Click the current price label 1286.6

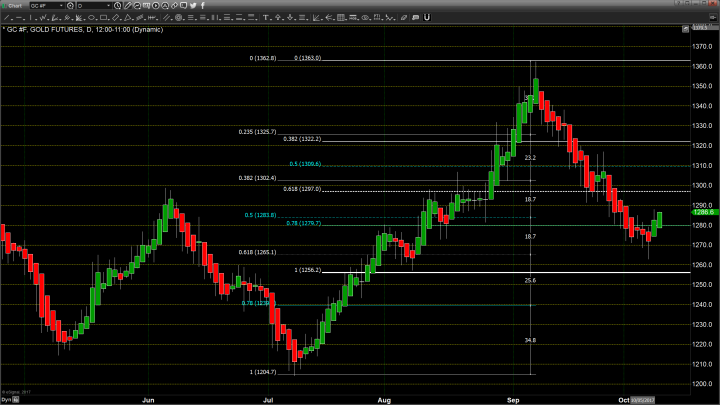701,213
